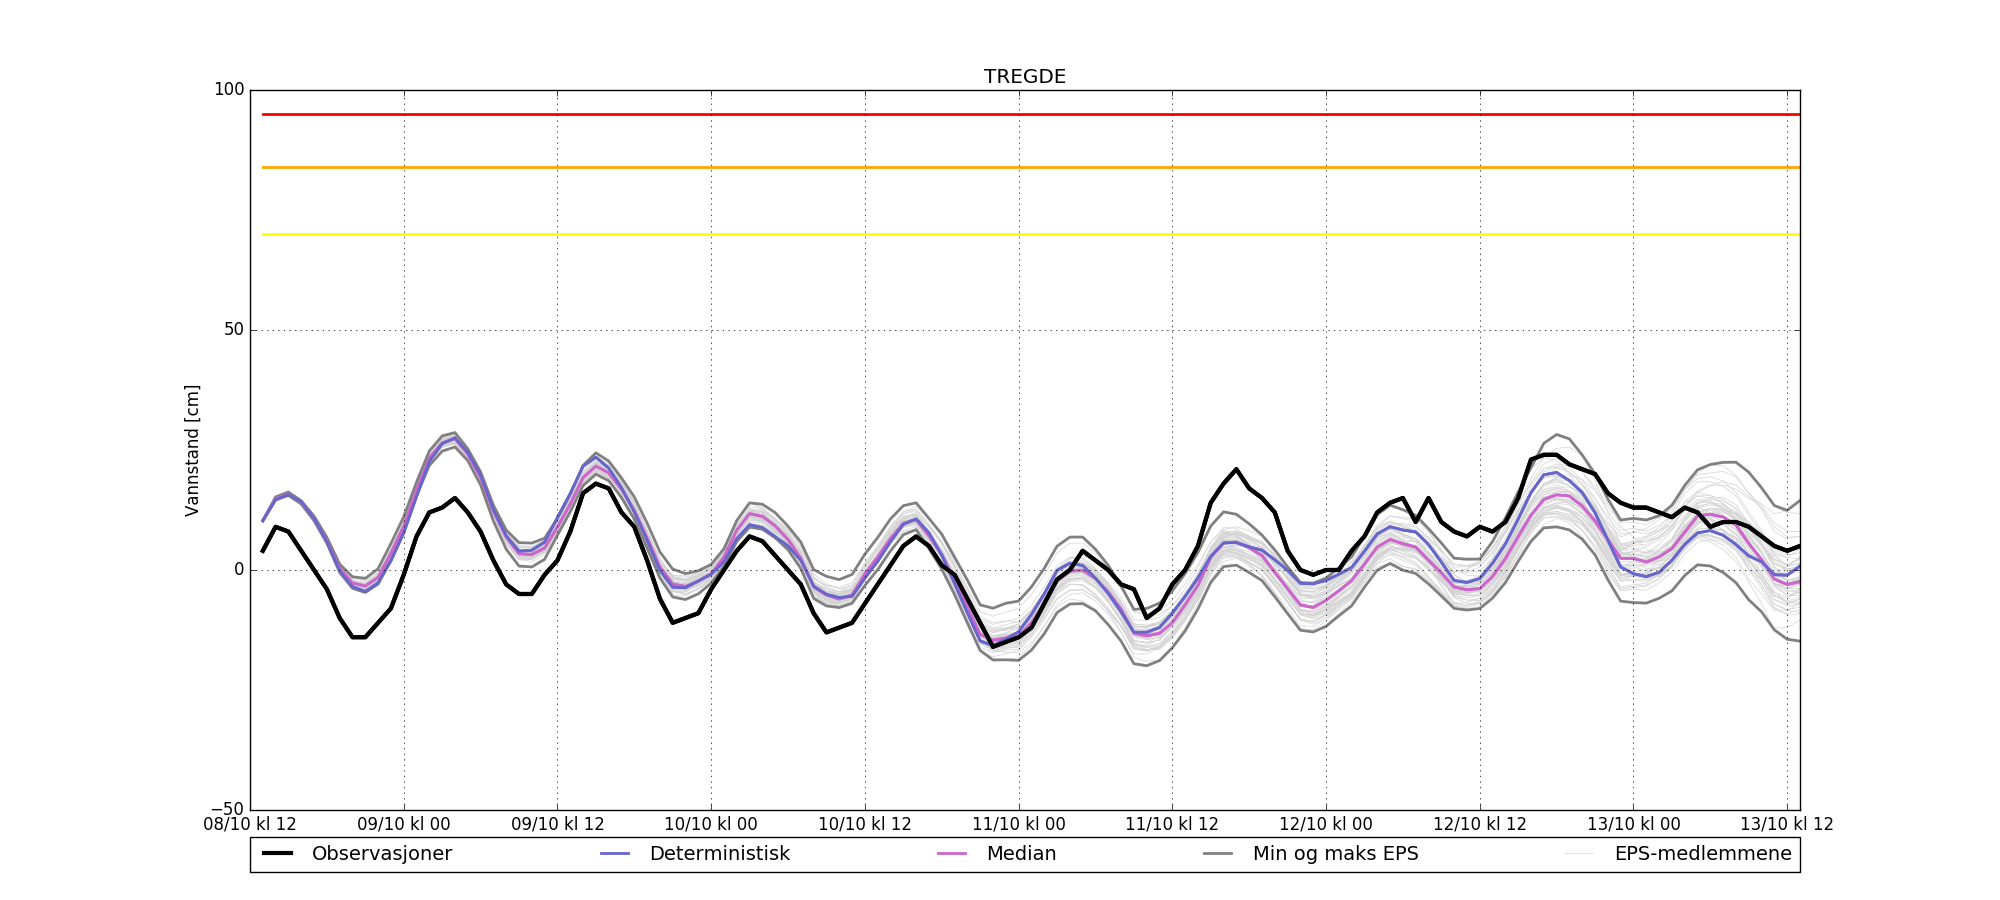The width and height of the screenshot is (2000, 900).
Task: Select the 10/10 kl 00 time tick label
Action: click(x=711, y=825)
